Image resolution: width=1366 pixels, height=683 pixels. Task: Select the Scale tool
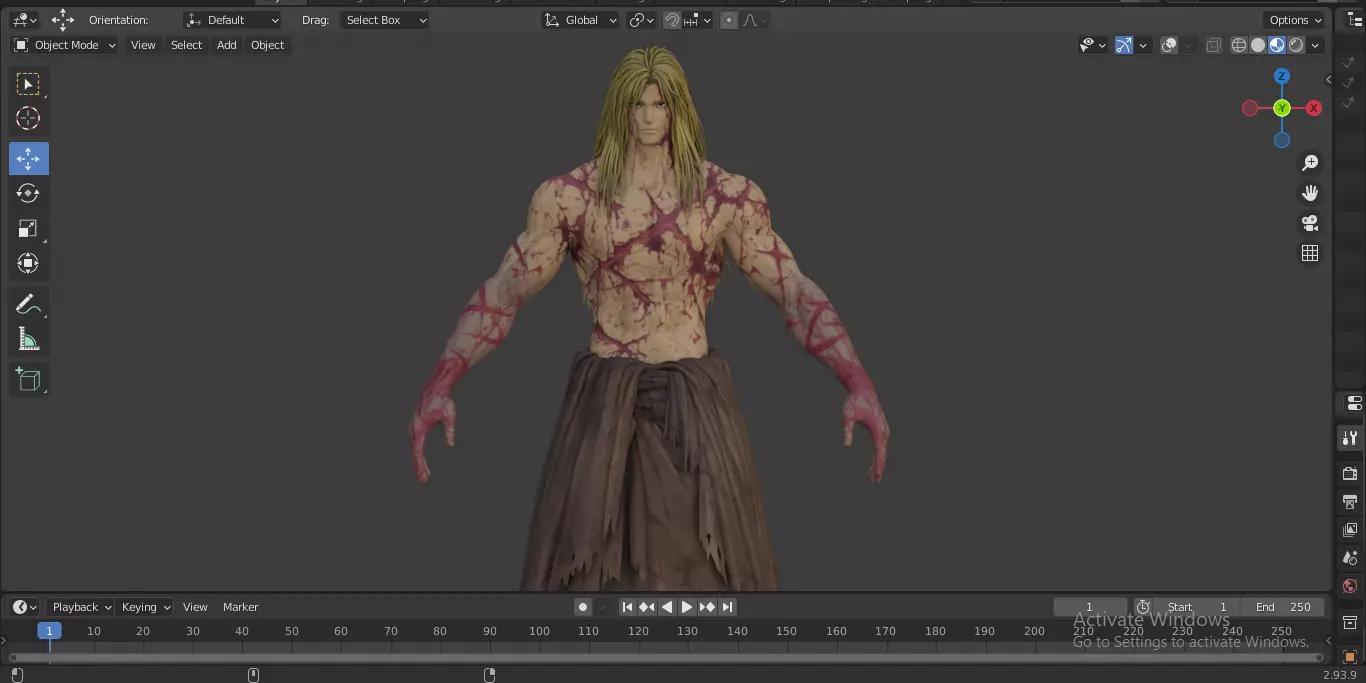point(28,229)
